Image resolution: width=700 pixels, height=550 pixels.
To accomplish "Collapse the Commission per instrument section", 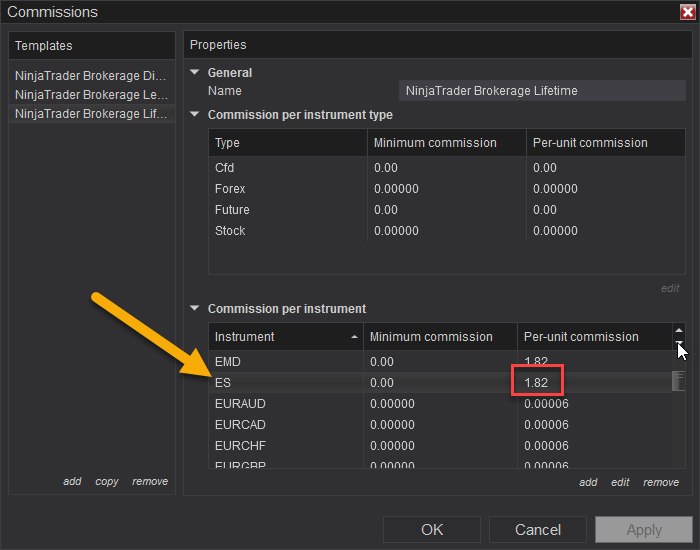I will pyautogui.click(x=195, y=308).
